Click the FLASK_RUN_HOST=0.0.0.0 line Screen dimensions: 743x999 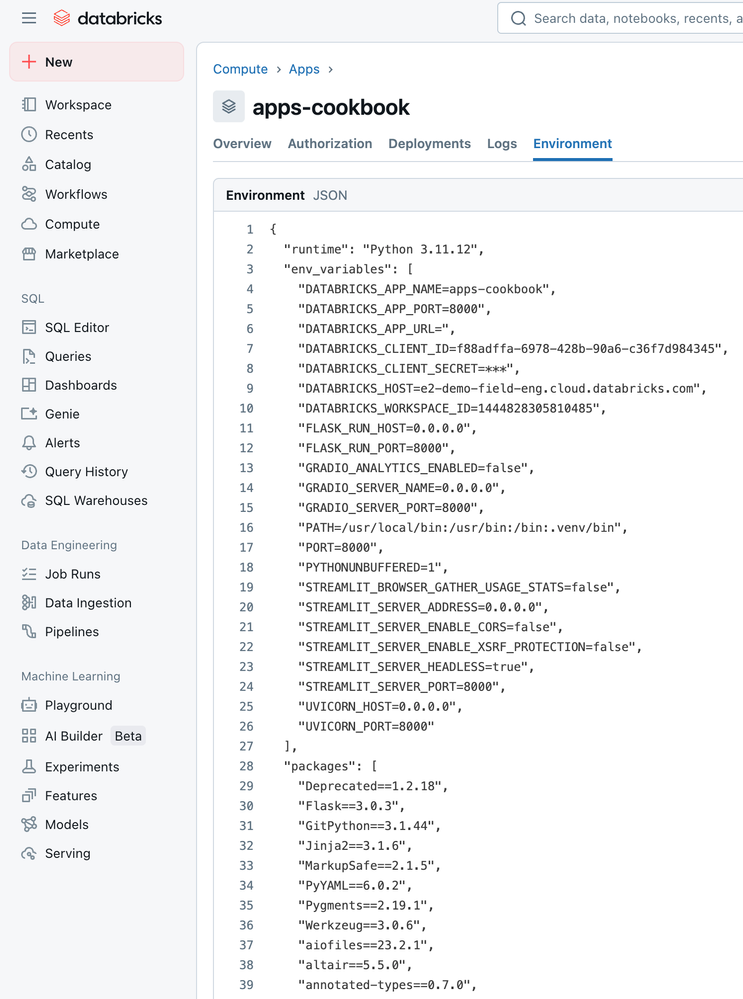387,428
